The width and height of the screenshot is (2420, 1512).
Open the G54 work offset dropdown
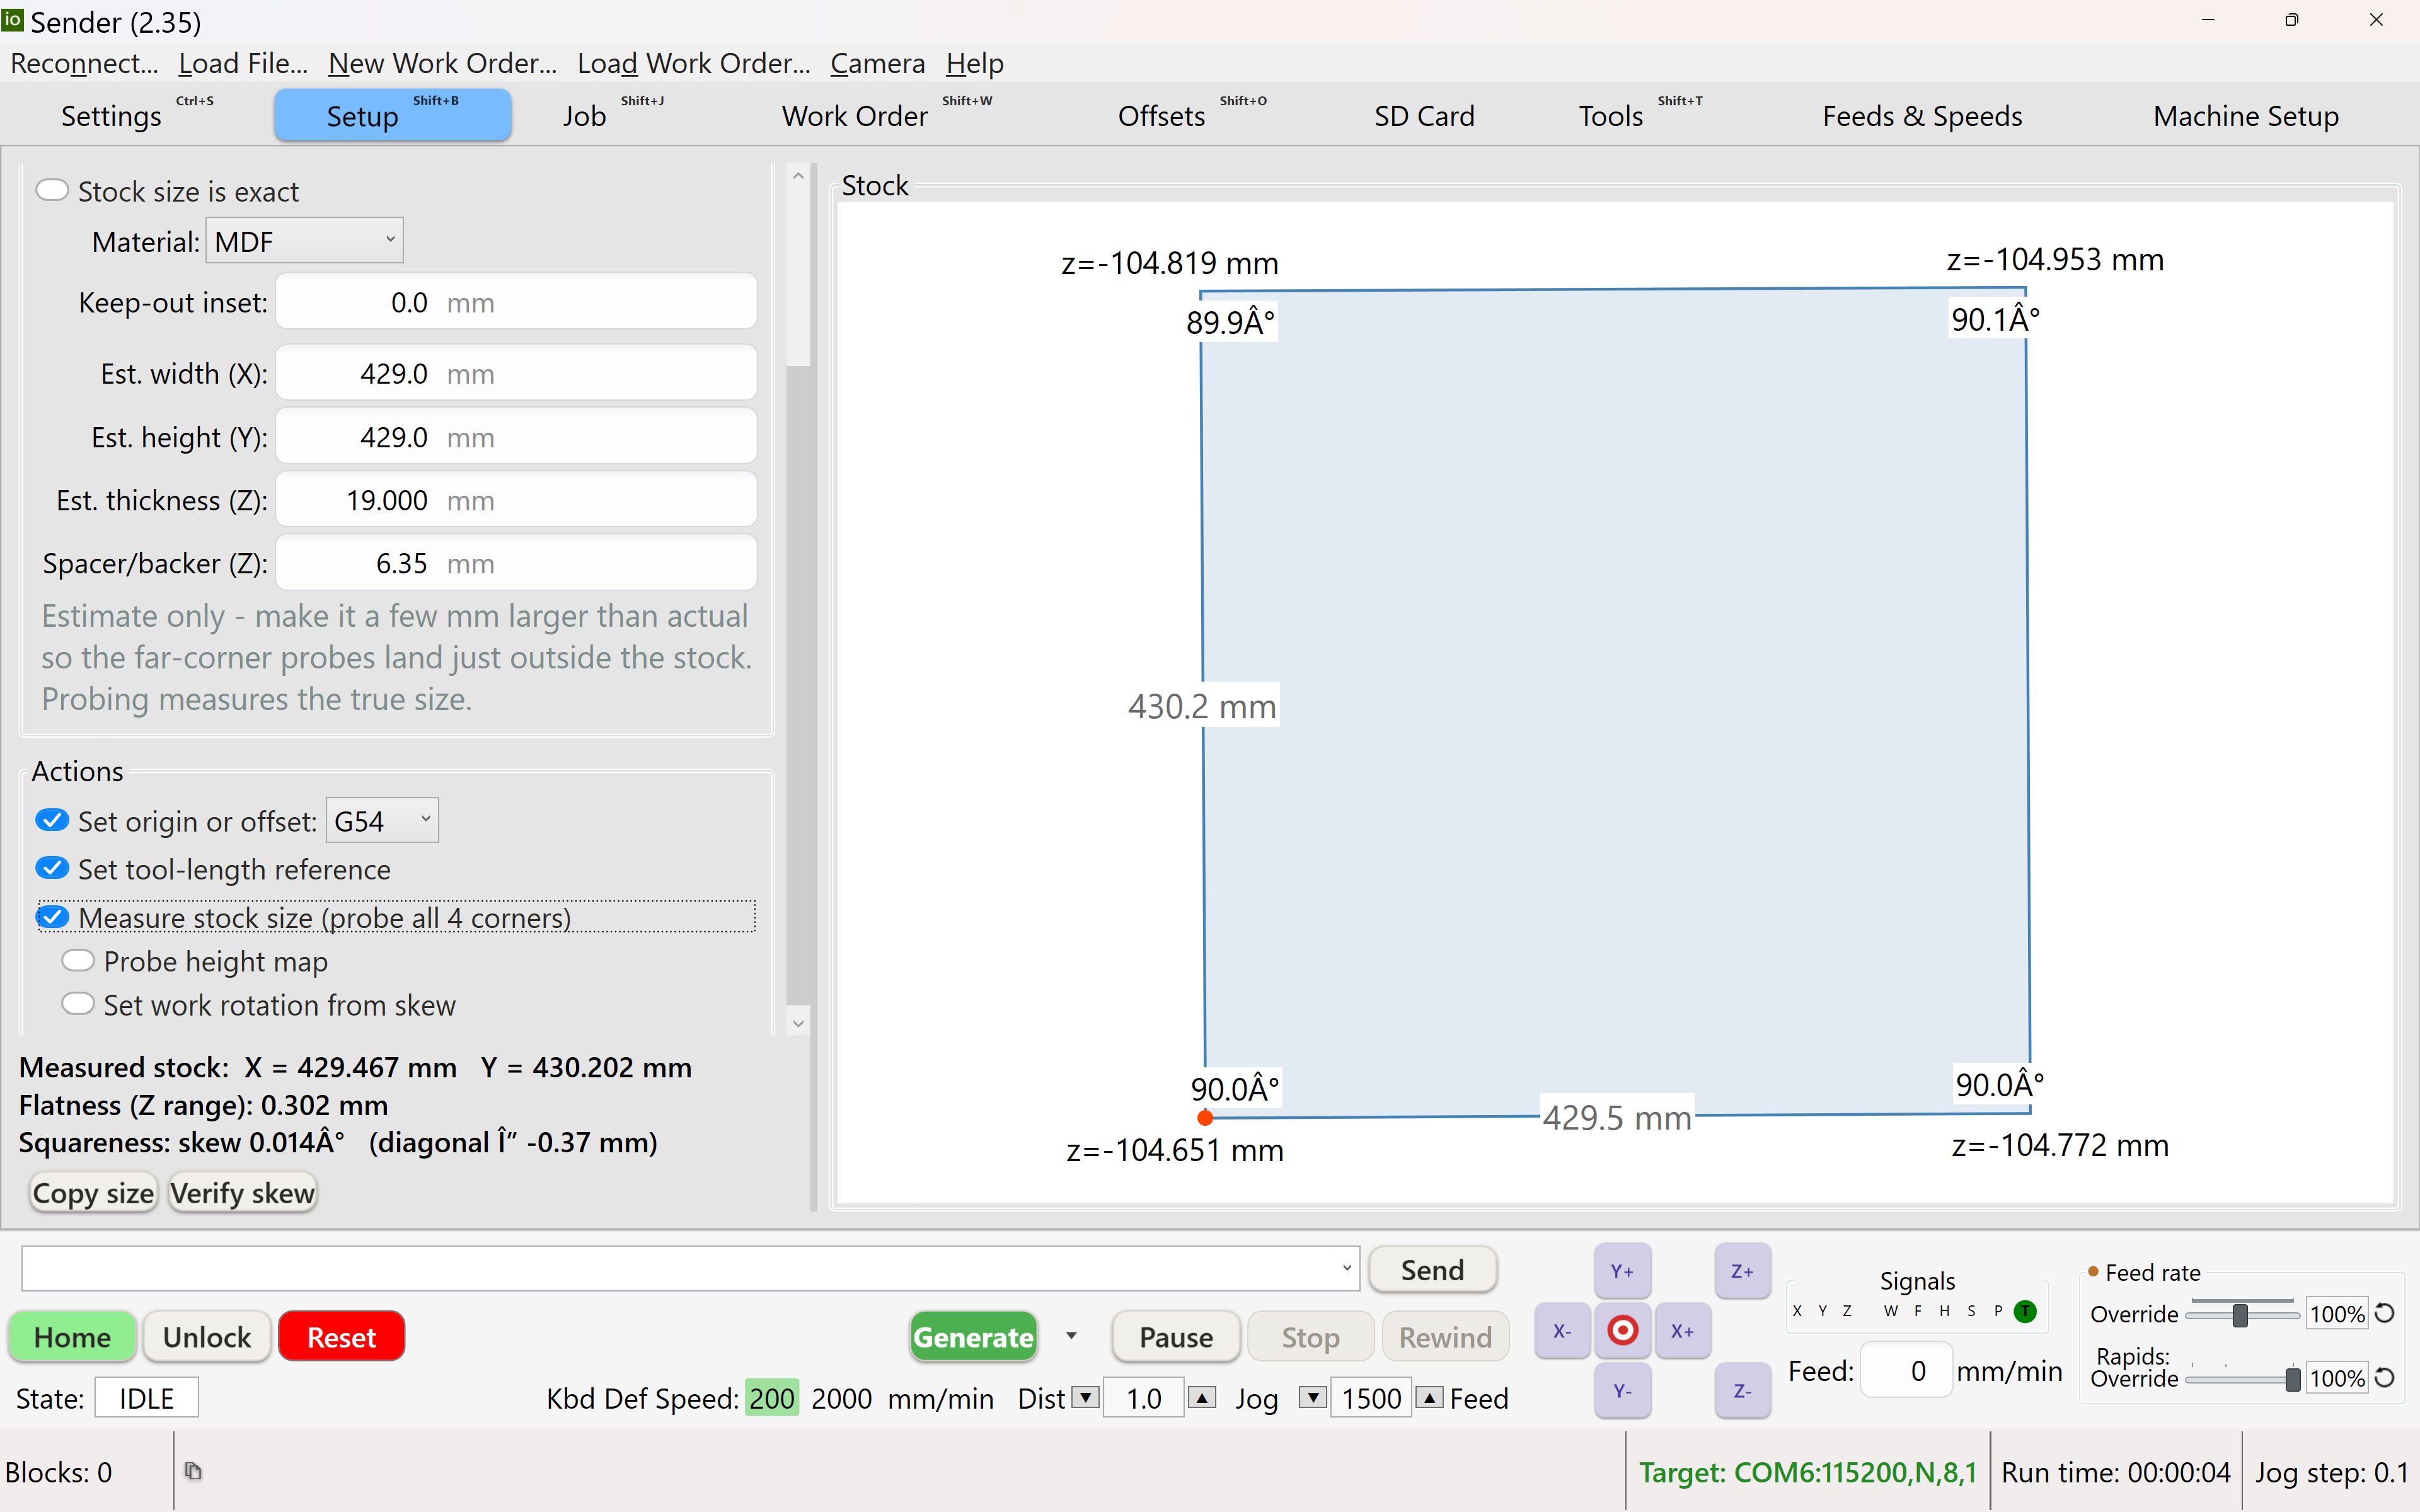click(x=382, y=821)
